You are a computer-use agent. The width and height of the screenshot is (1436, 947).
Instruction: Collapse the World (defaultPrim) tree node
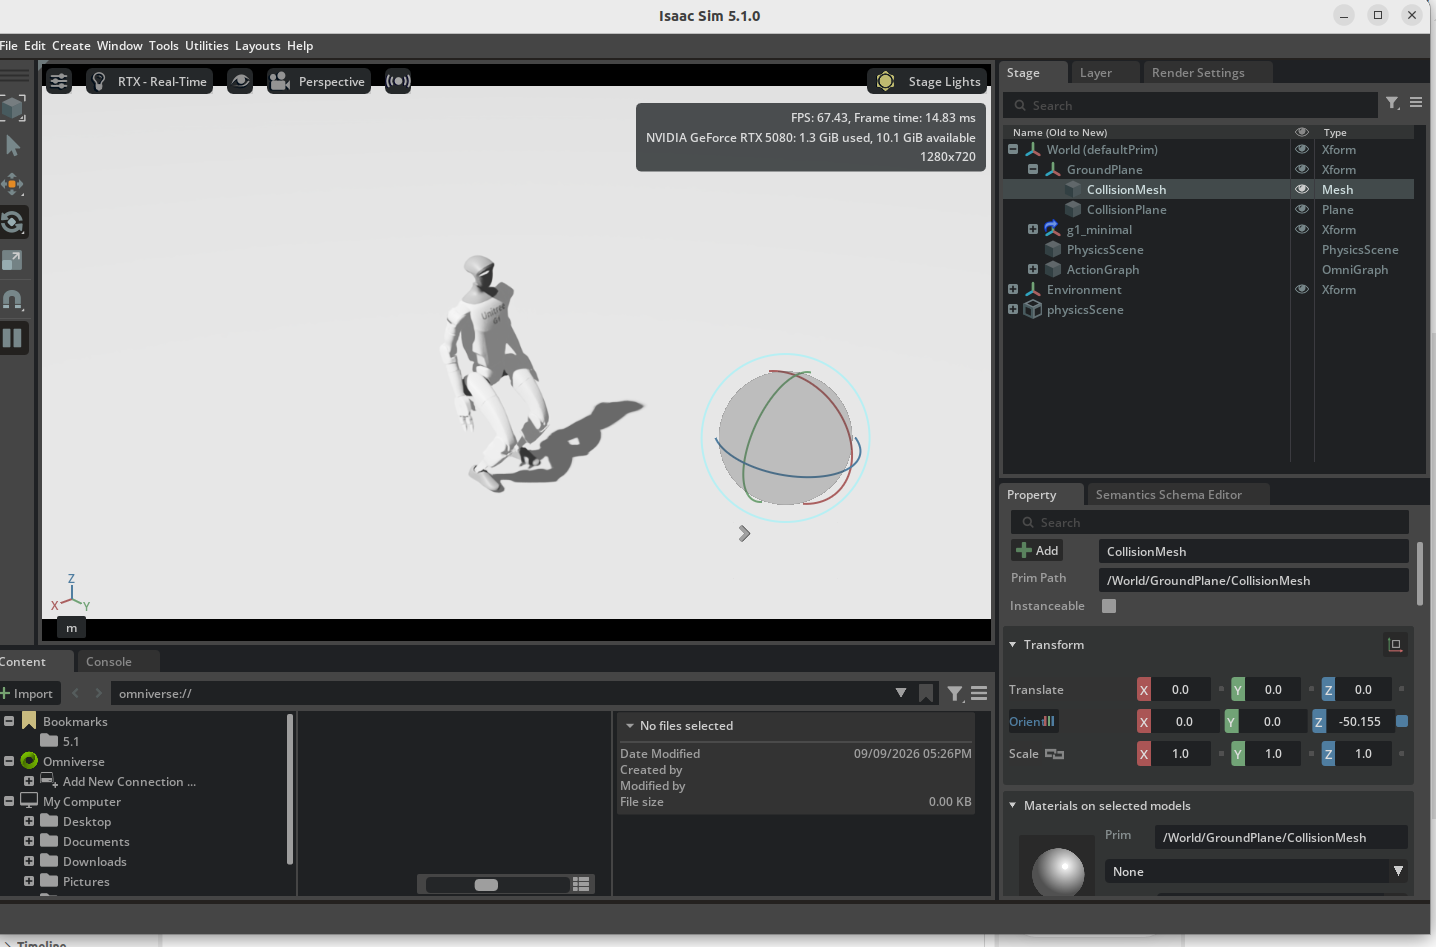pyautogui.click(x=1013, y=149)
